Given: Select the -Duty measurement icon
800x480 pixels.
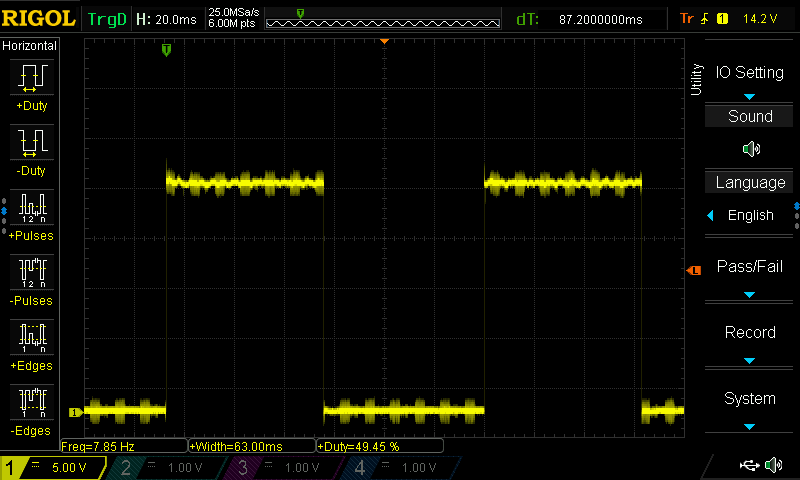Looking at the screenshot, I should [32, 142].
